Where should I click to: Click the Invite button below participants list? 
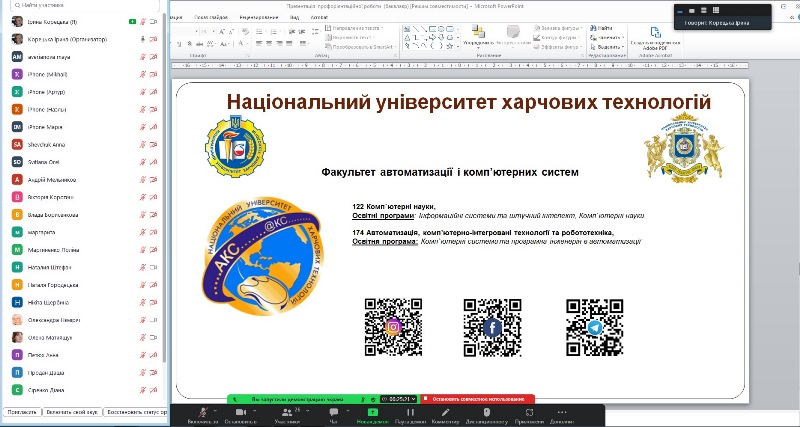pyautogui.click(x=21, y=411)
